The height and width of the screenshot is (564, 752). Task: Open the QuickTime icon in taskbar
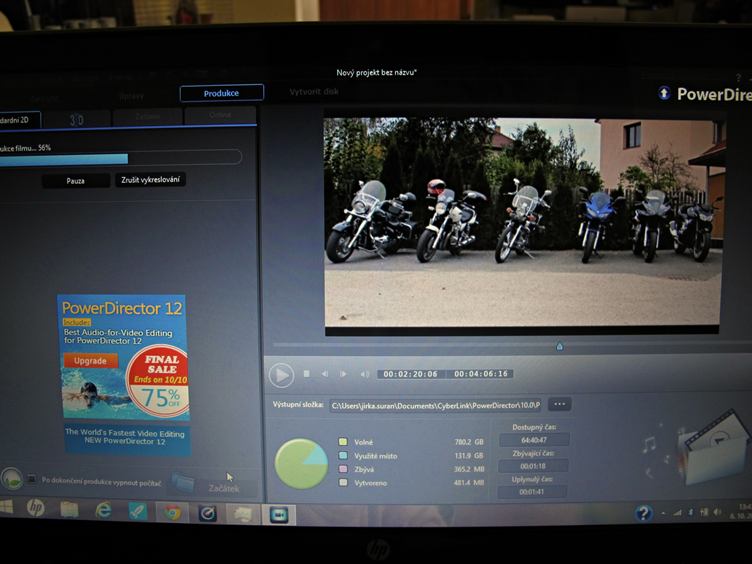point(208,514)
